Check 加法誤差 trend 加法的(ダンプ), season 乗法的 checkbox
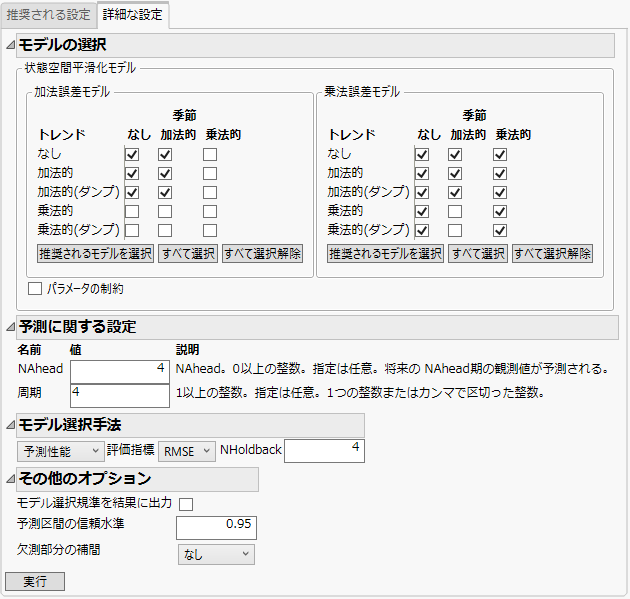This screenshot has height=599, width=630. tap(210, 192)
